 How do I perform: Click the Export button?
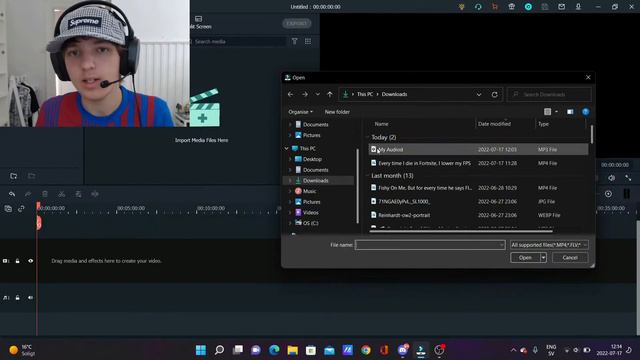tap(297, 23)
